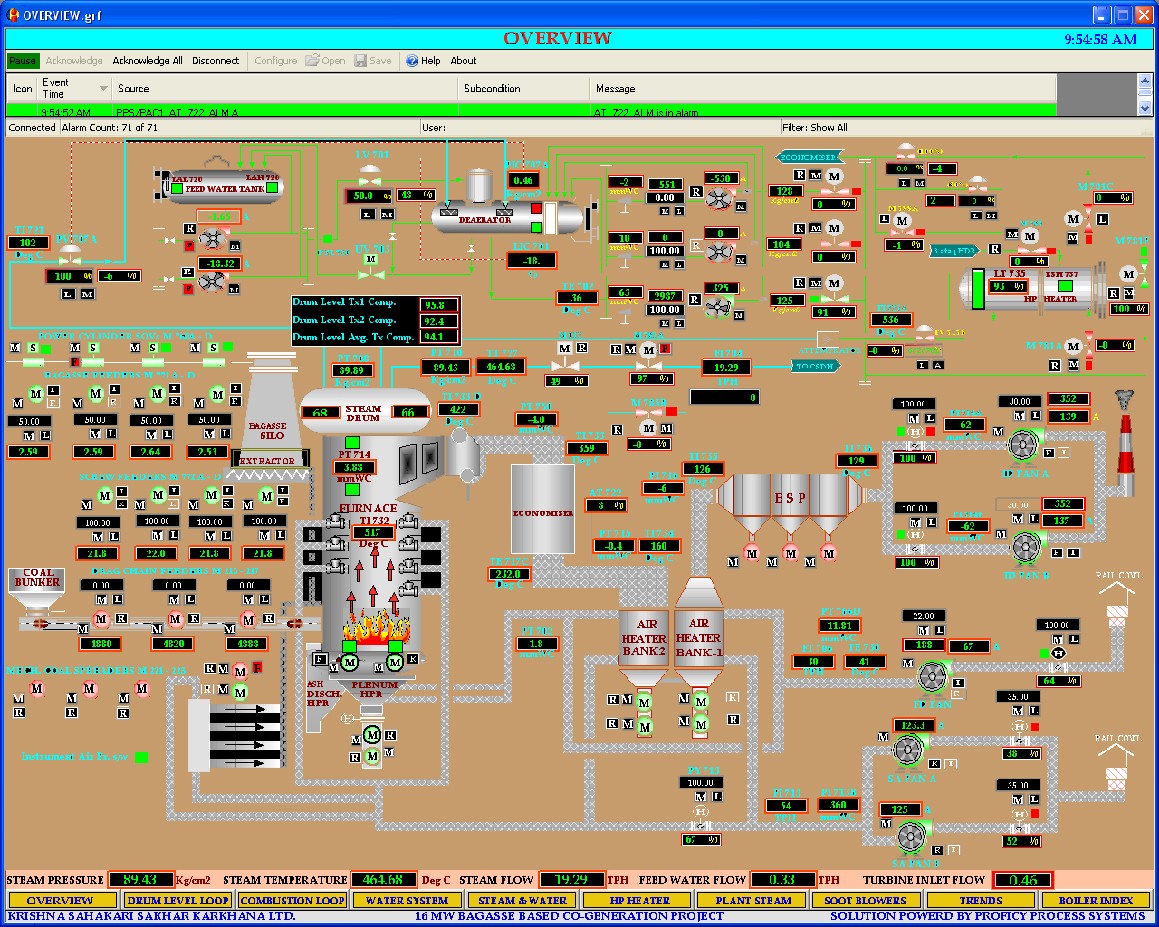Viewport: 1159px width, 927px height.
Task: Click the TO SDH arrow tag
Action: coord(815,366)
